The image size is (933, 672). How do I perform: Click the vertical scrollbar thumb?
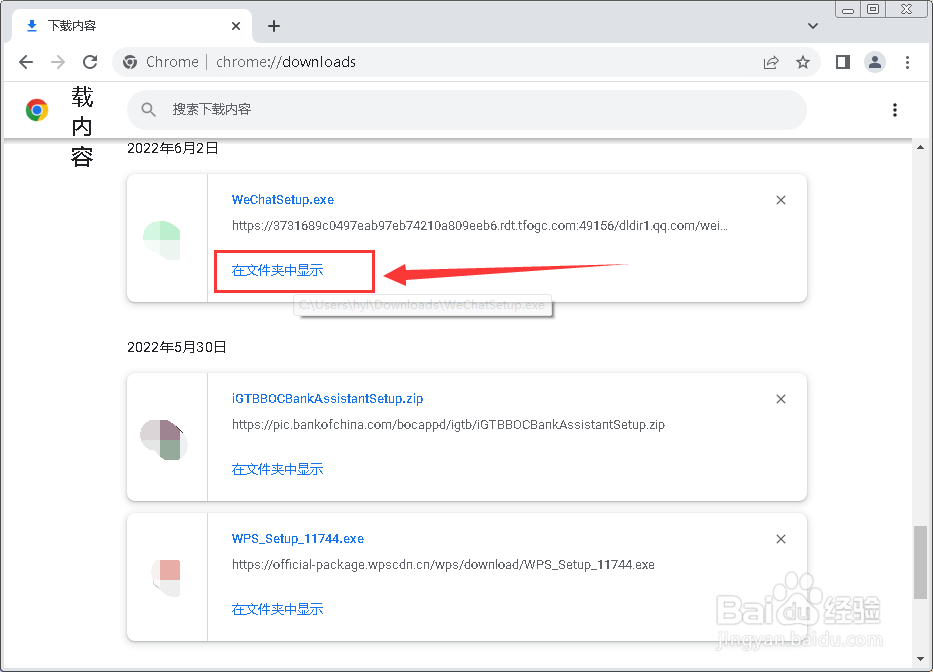tap(921, 562)
